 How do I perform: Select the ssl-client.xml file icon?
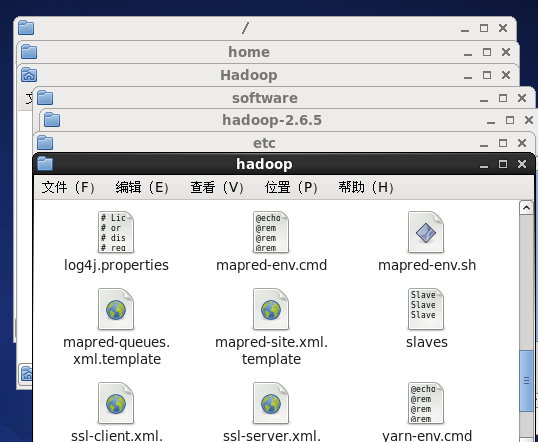116,403
